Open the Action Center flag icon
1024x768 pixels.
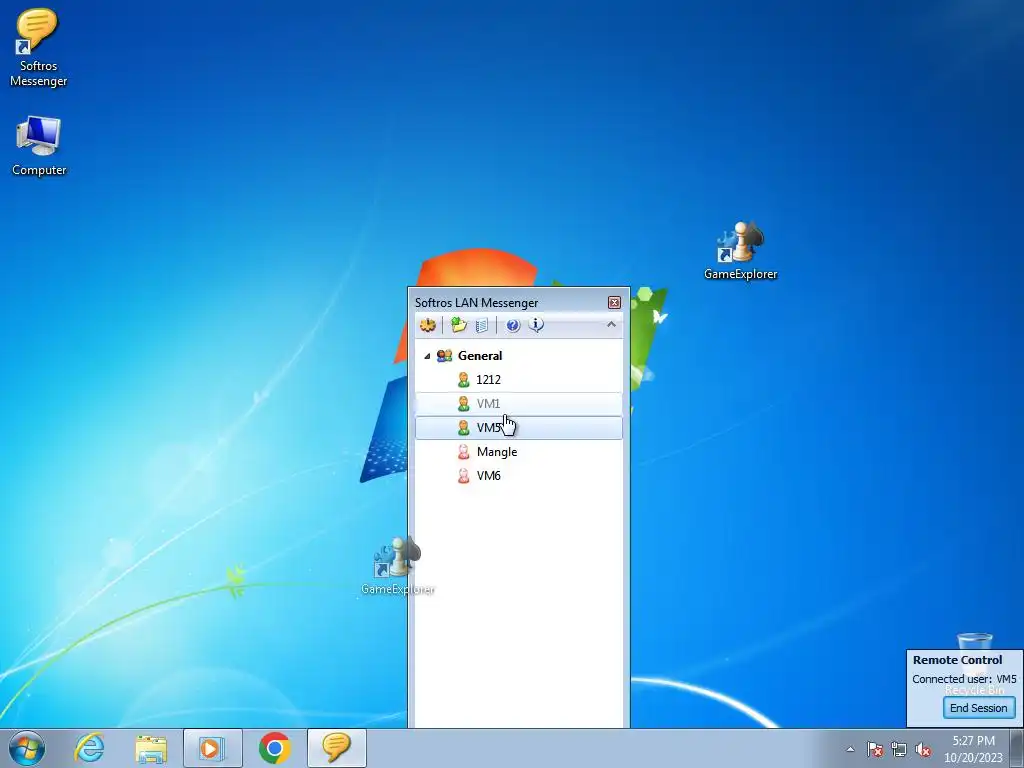(875, 749)
